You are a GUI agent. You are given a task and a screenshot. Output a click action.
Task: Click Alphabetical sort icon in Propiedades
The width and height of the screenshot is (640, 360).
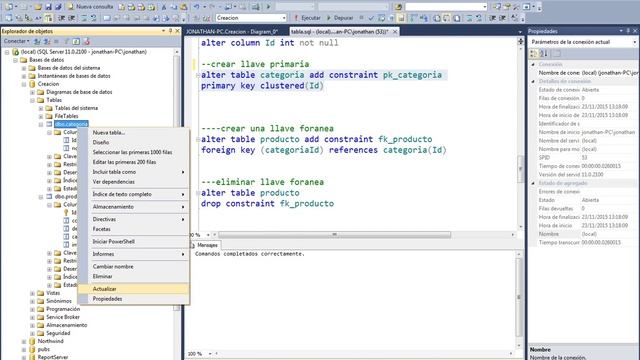tap(544, 53)
